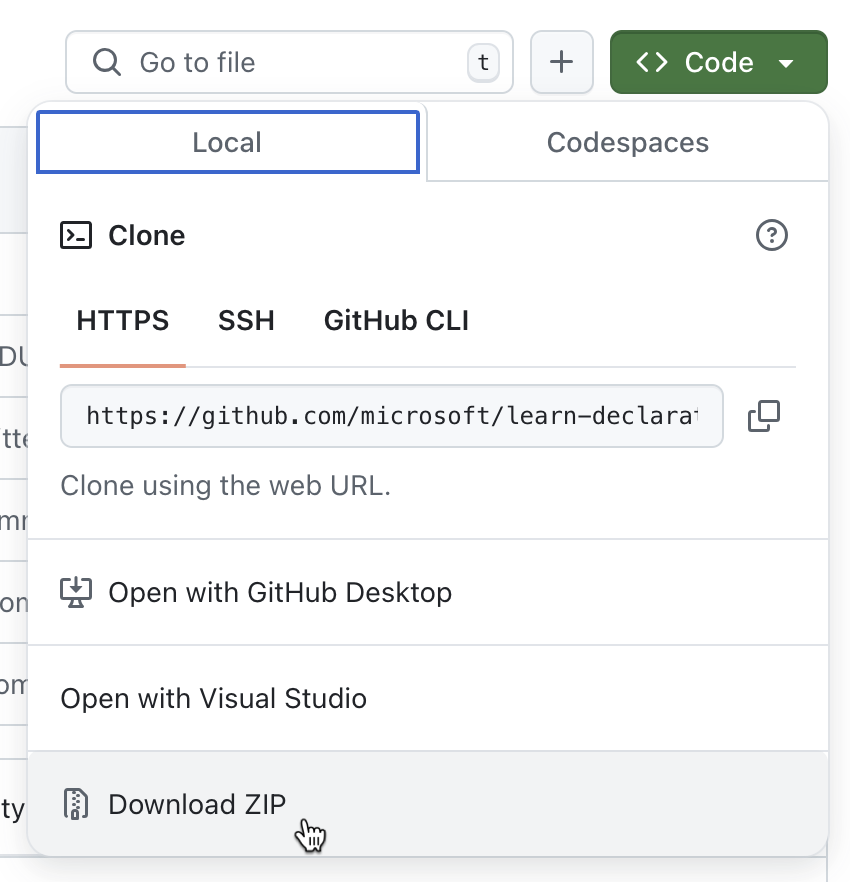Choose the SSH clone method
The height and width of the screenshot is (882, 850).
[246, 321]
